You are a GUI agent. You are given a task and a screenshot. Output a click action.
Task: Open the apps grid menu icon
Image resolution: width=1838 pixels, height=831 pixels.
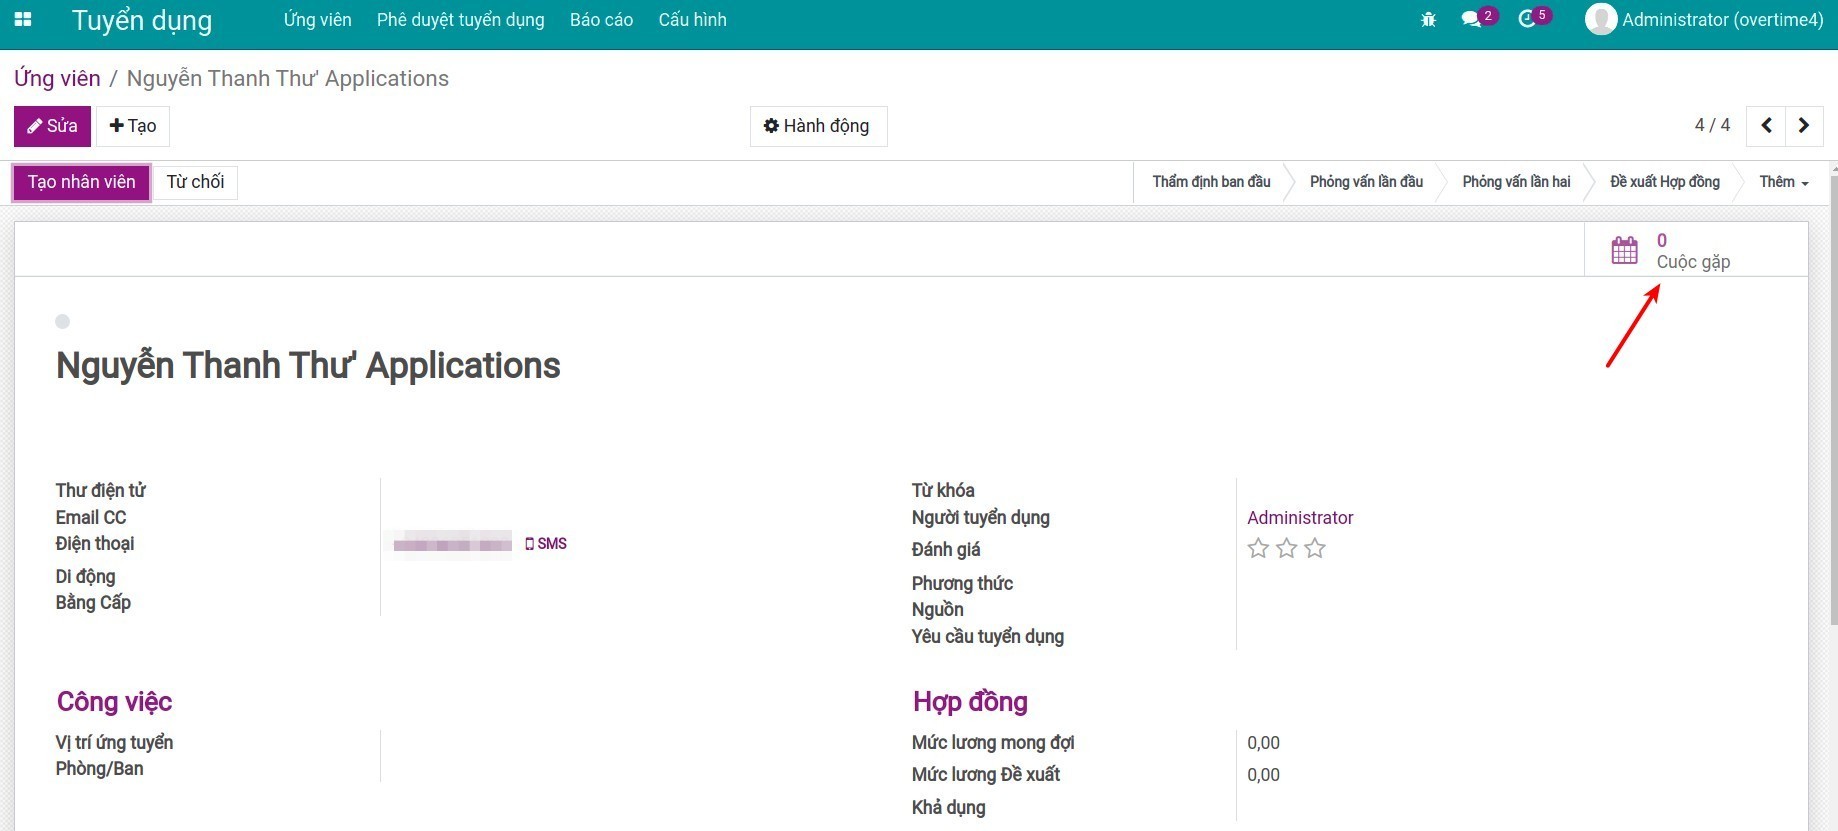[23, 20]
